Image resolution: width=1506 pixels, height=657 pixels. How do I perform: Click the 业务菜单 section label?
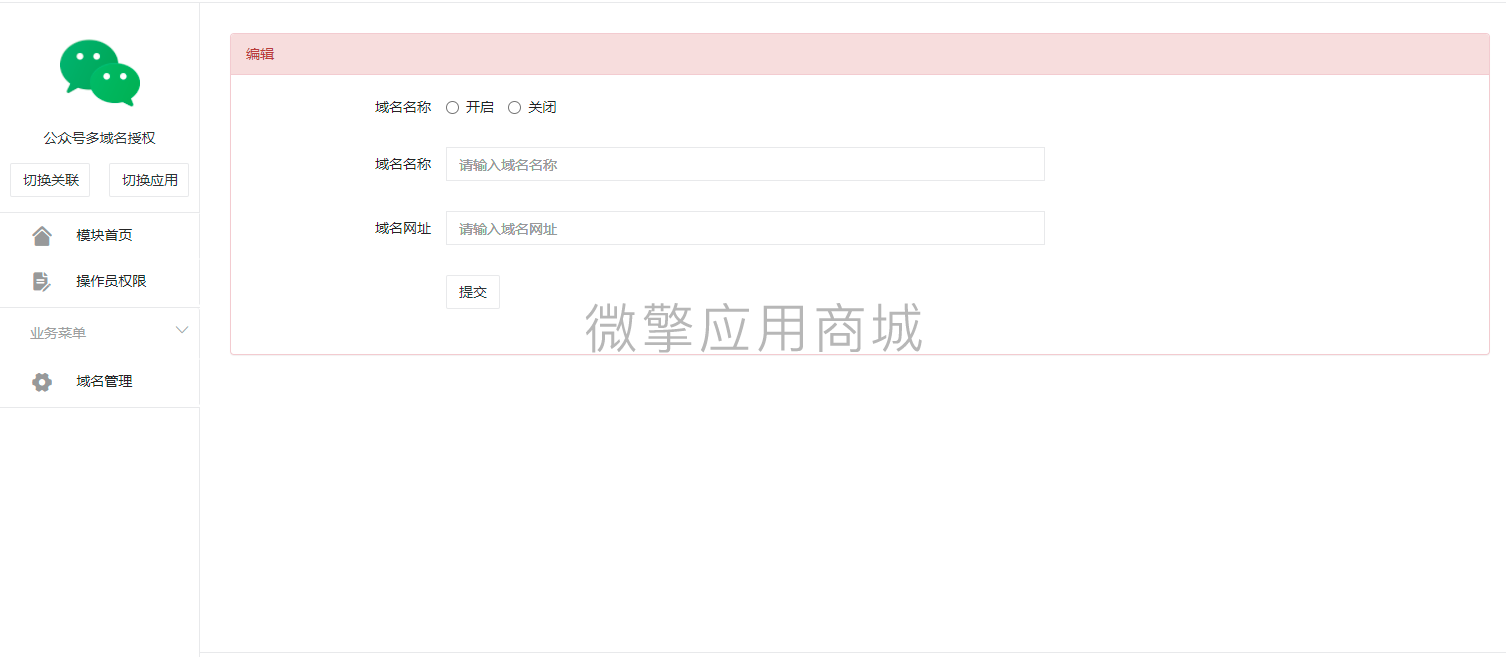tap(58, 333)
